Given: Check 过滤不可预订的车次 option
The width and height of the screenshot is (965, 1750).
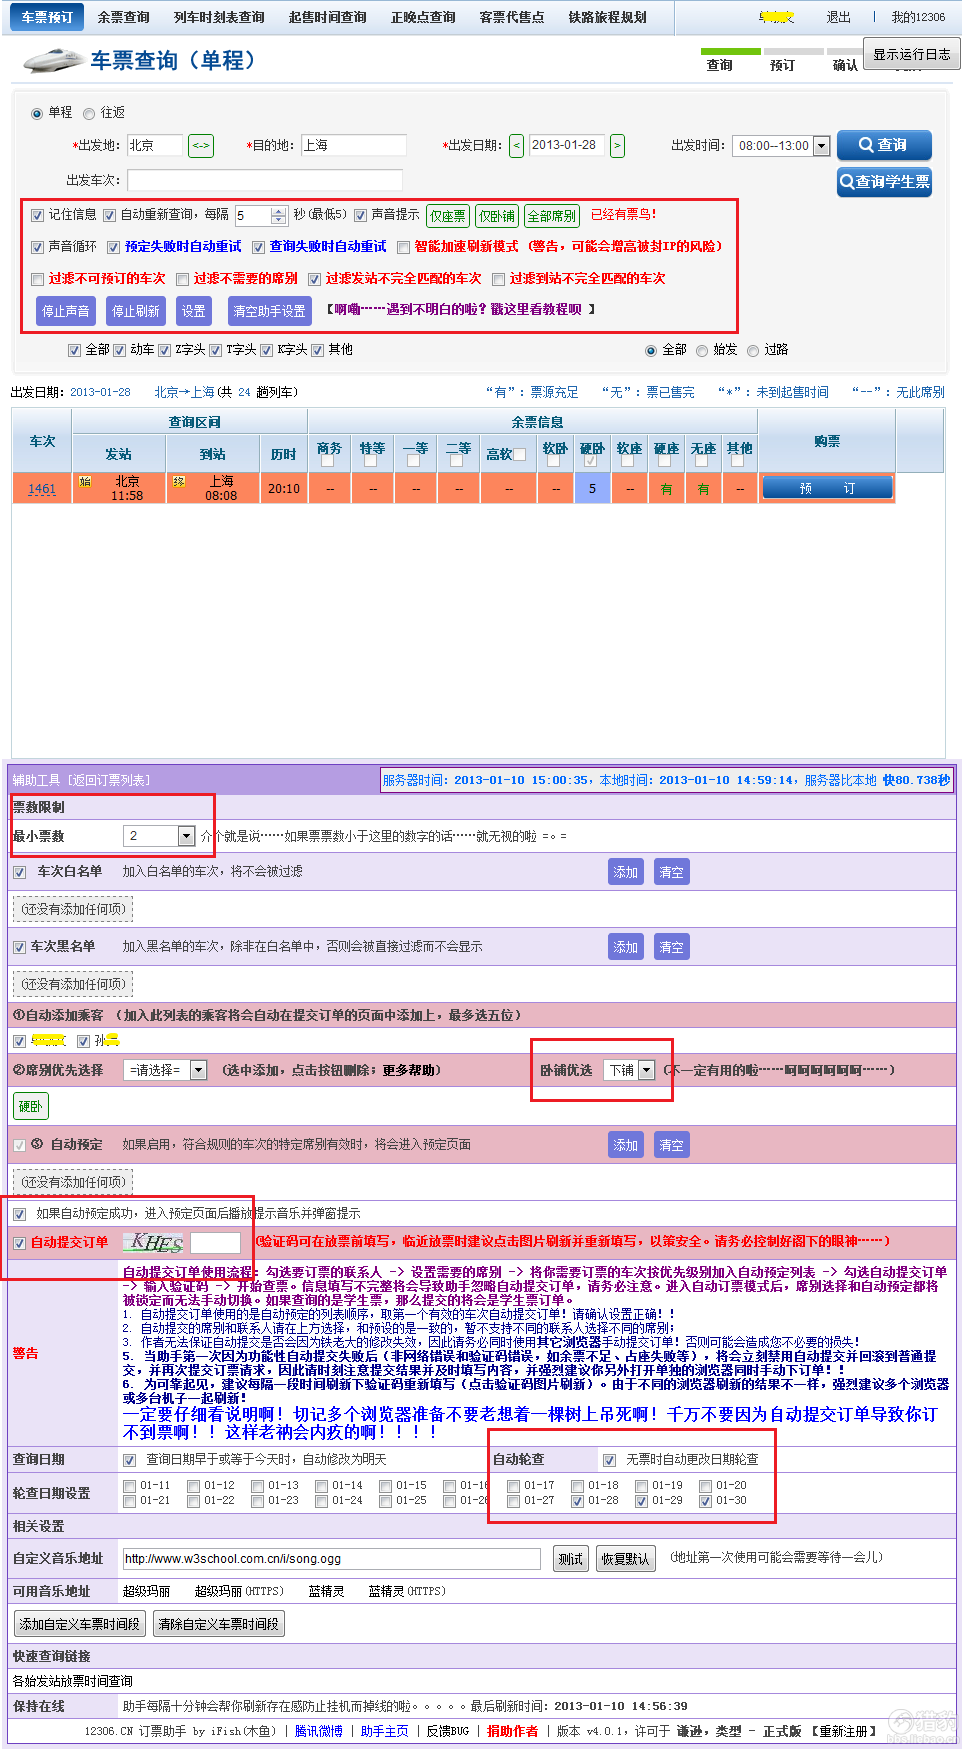Looking at the screenshot, I should [x=37, y=279].
